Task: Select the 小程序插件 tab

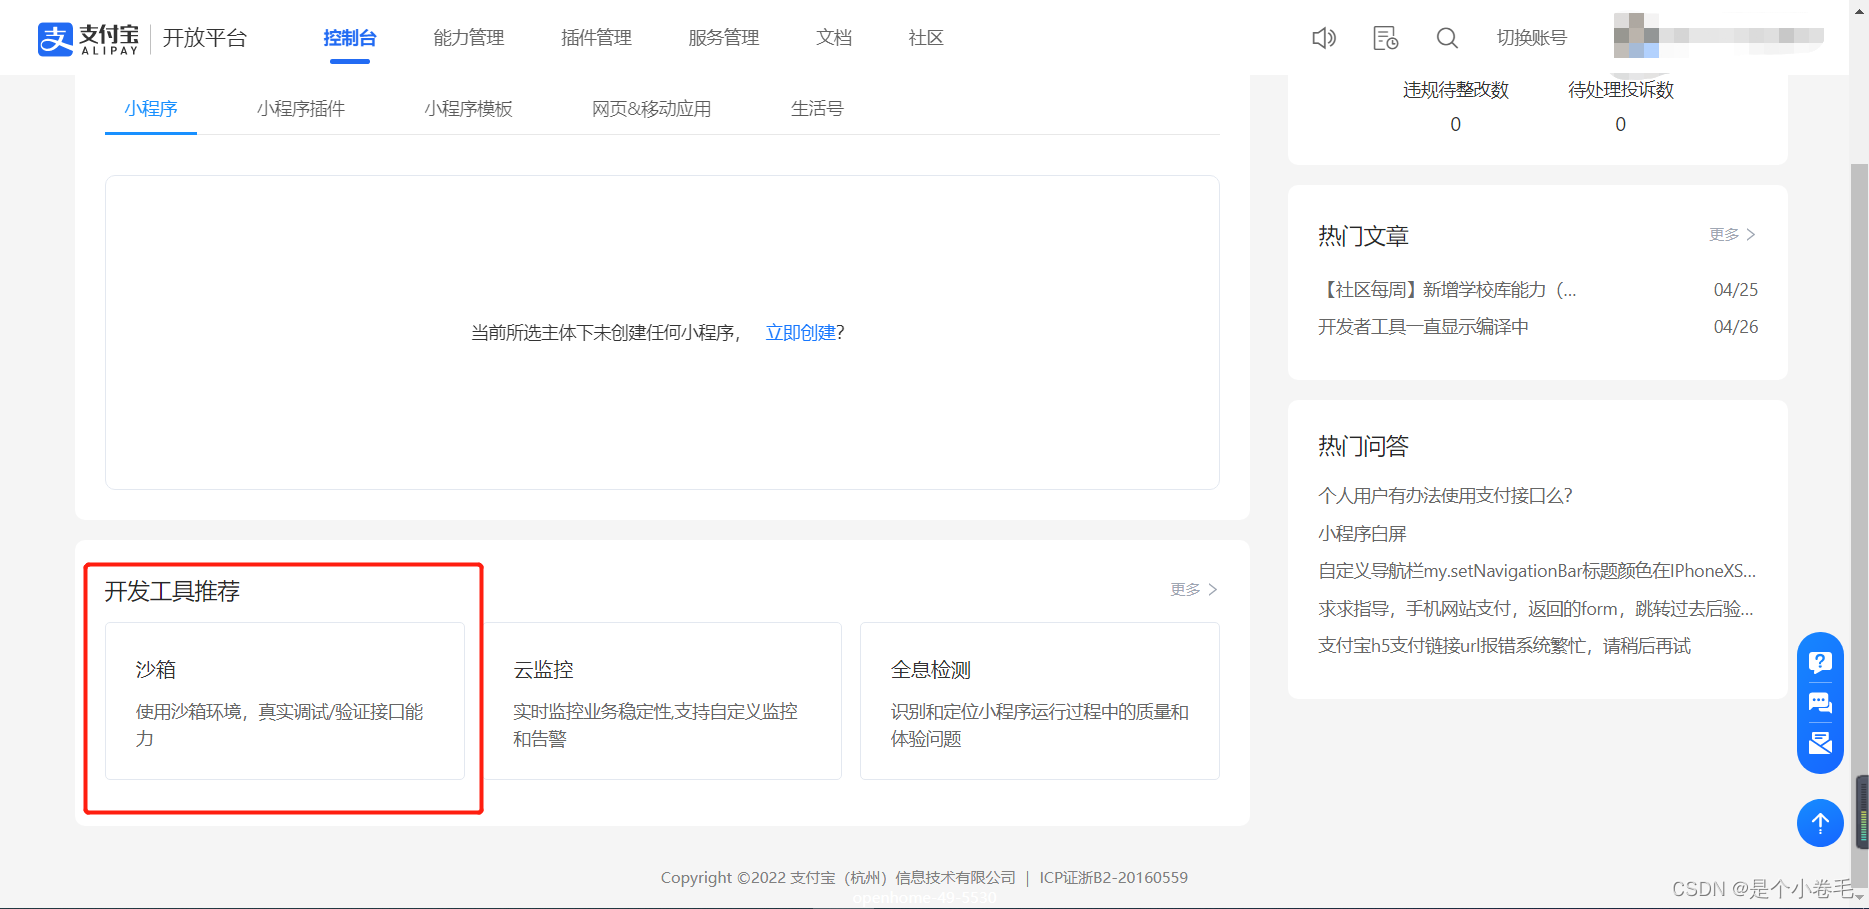Action: click(301, 108)
